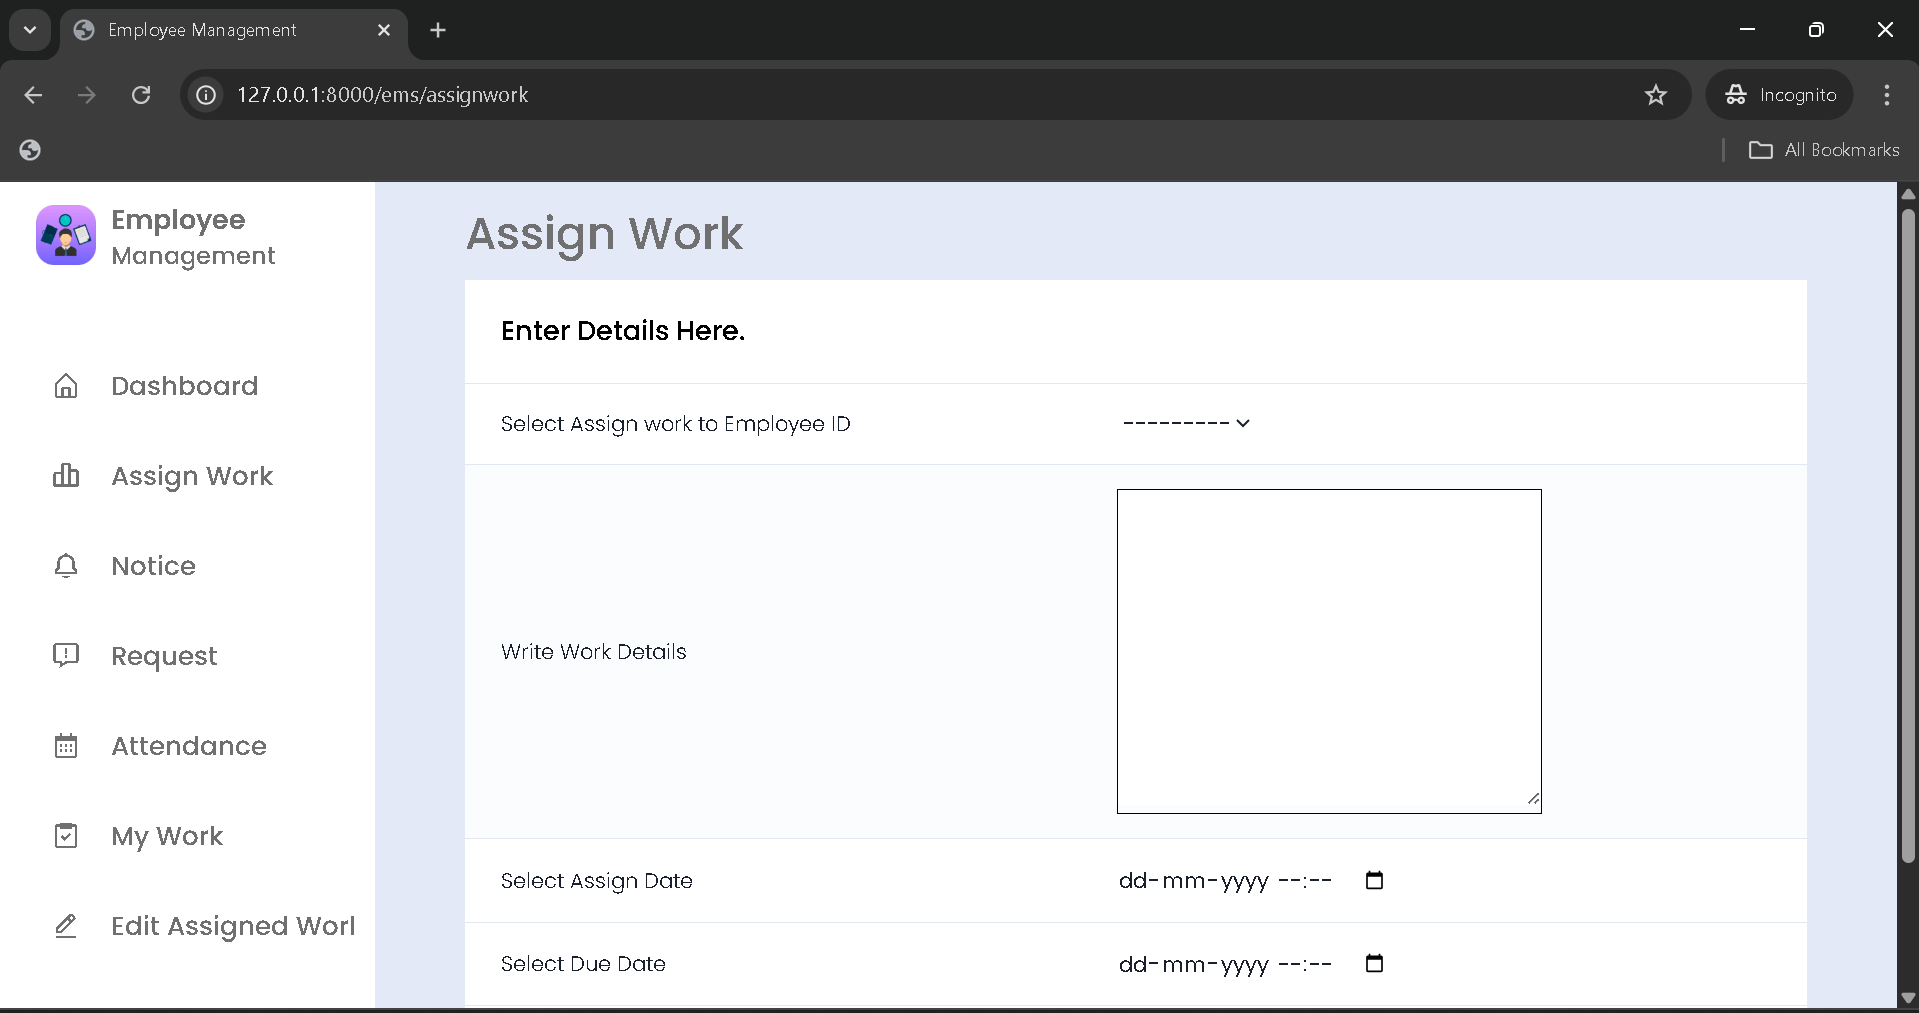This screenshot has width=1919, height=1013.
Task: Open the Attendance menu item
Action: [188, 746]
